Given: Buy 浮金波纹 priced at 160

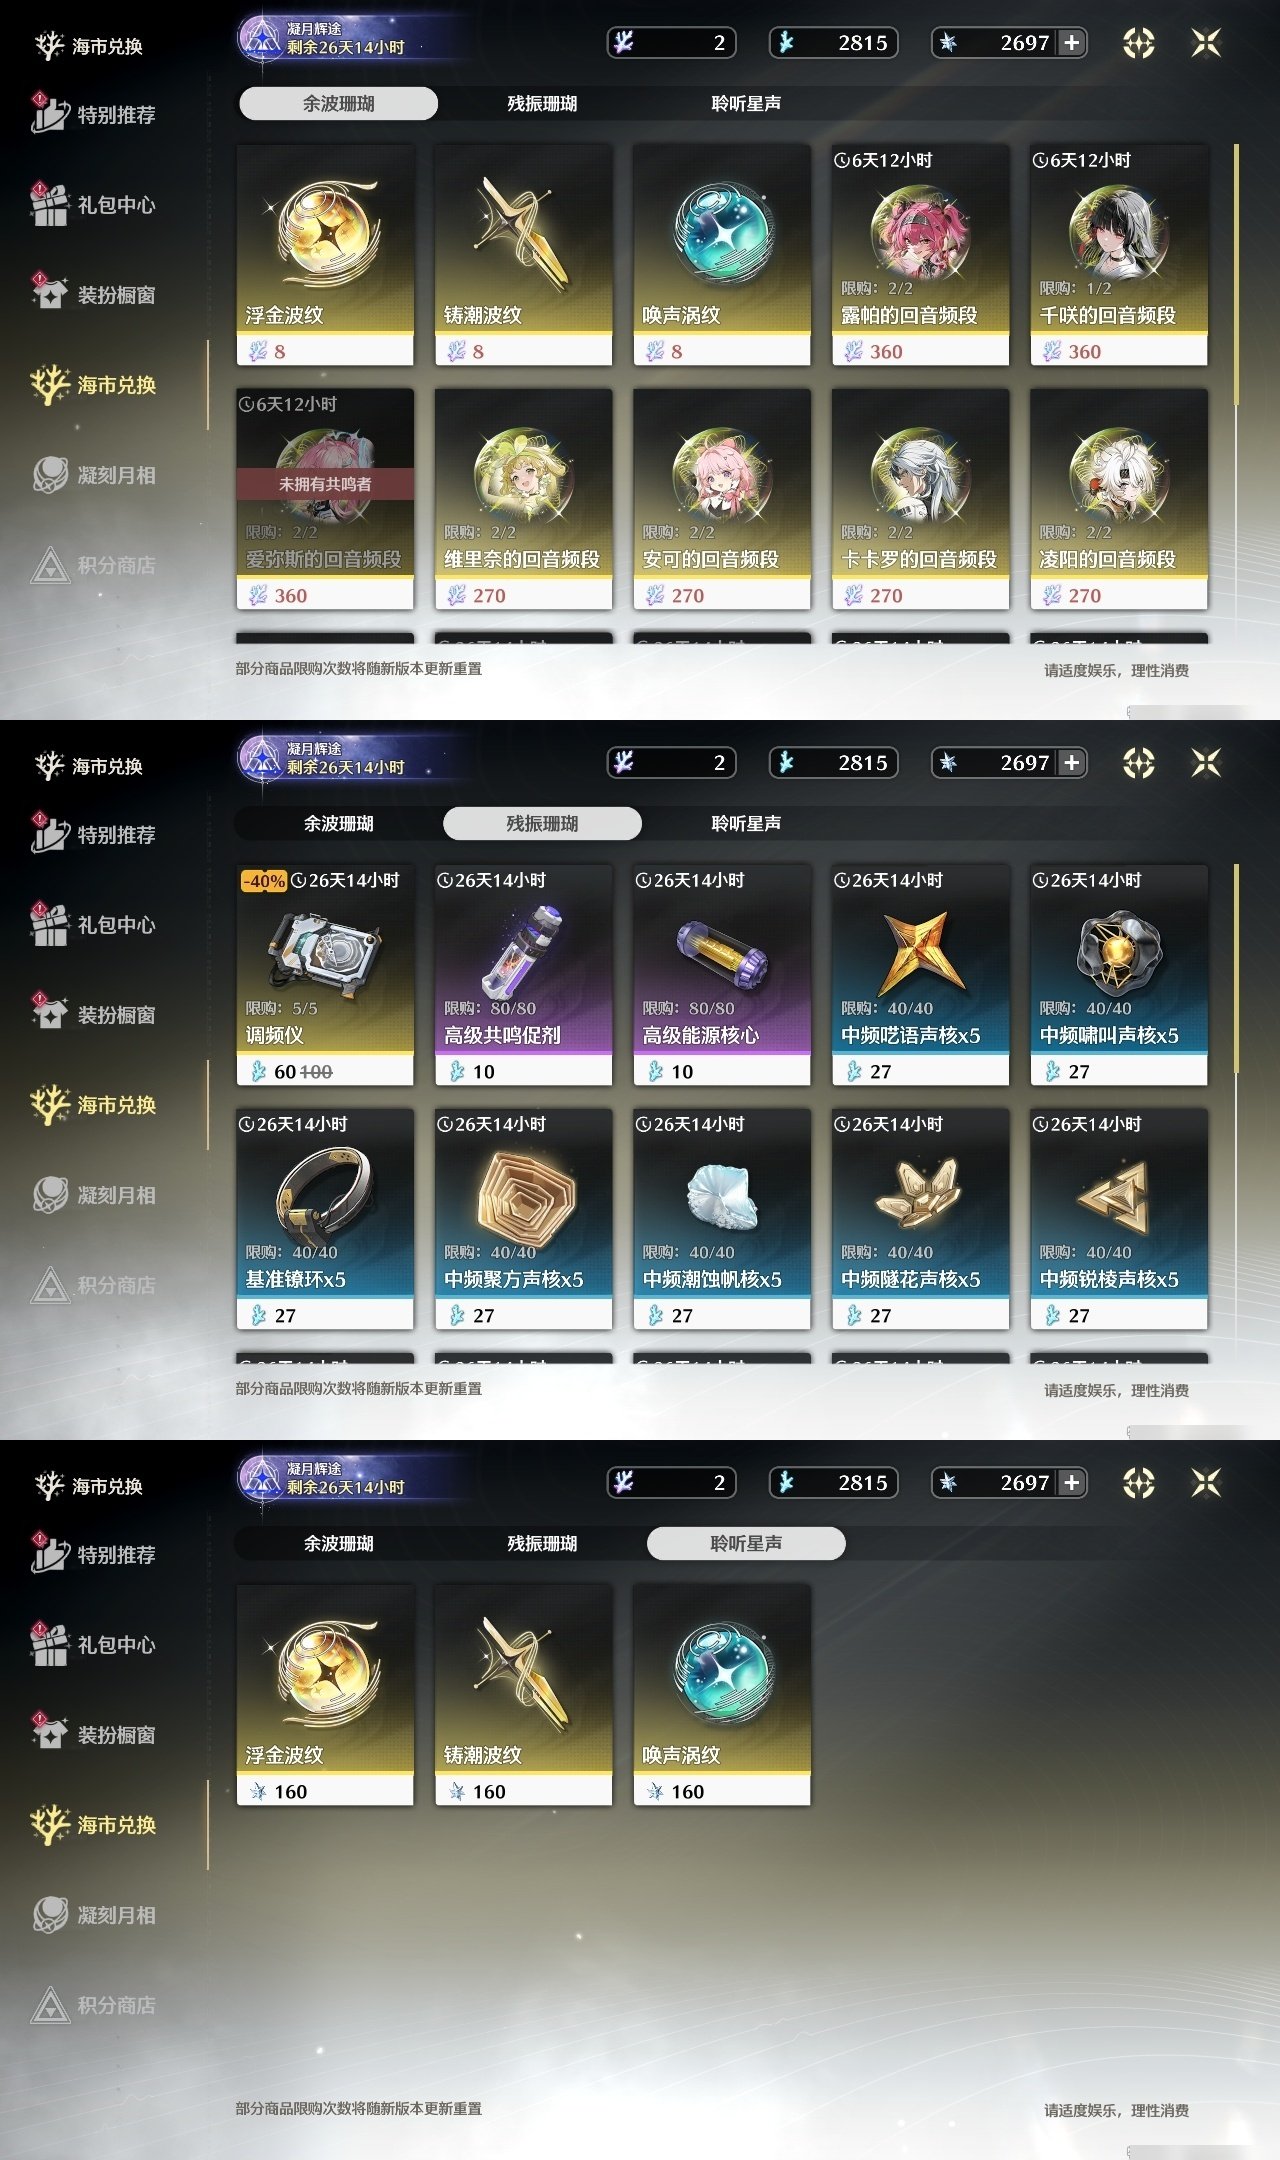Looking at the screenshot, I should (x=325, y=1695).
